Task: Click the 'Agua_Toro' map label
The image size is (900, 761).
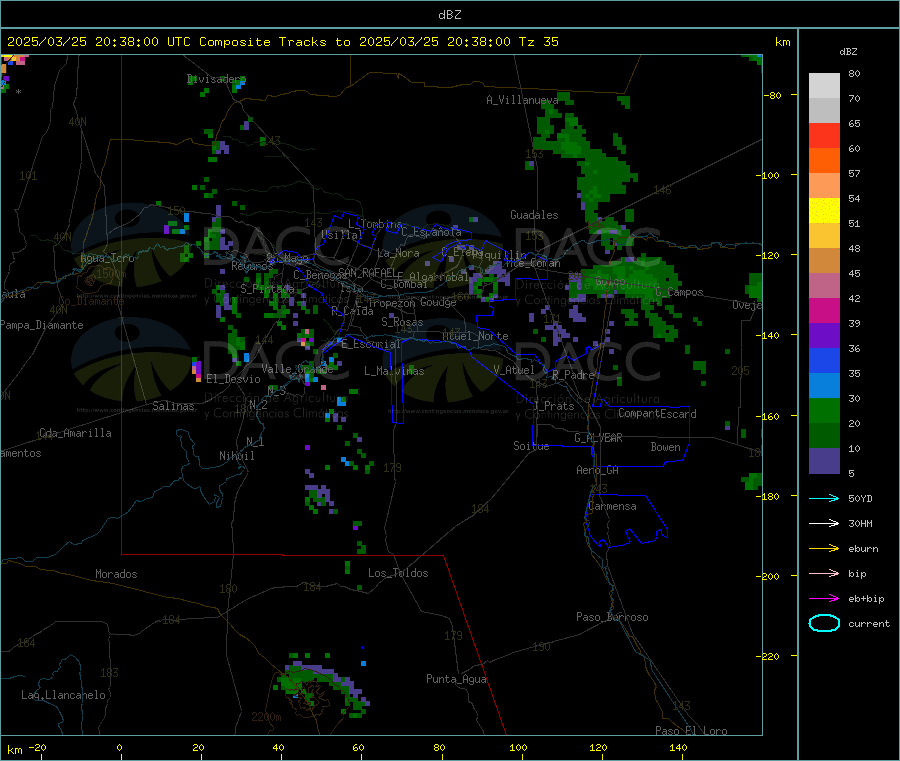Action: (107, 258)
